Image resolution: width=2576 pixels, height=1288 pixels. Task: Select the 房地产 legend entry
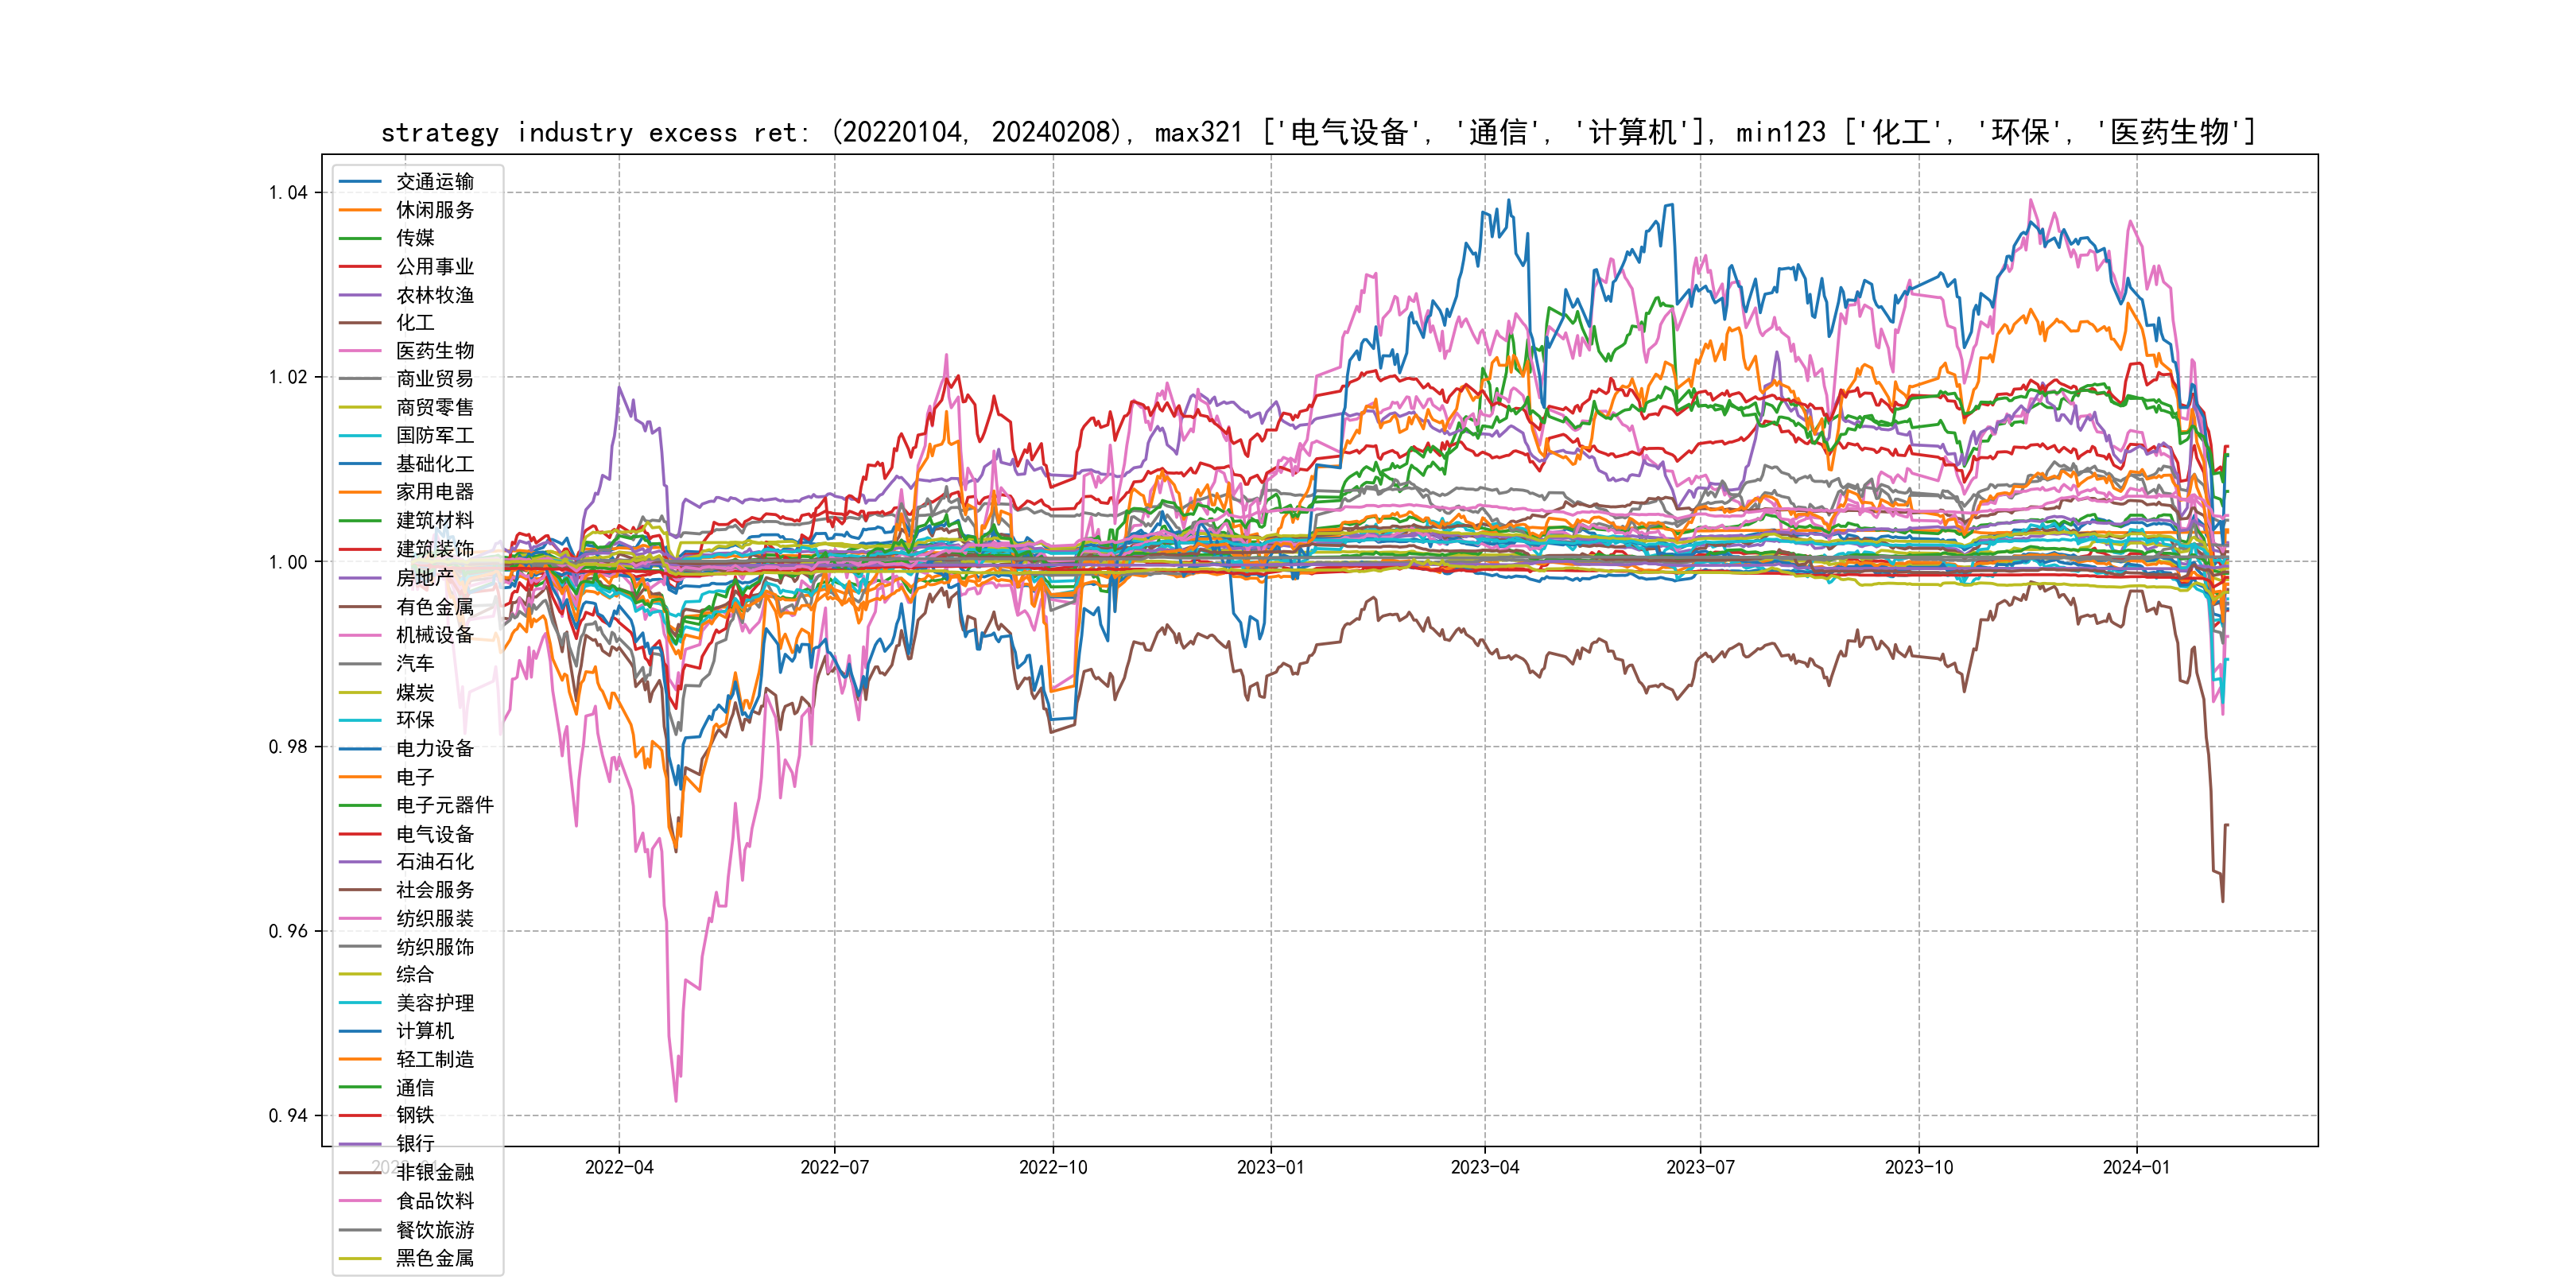424,578
